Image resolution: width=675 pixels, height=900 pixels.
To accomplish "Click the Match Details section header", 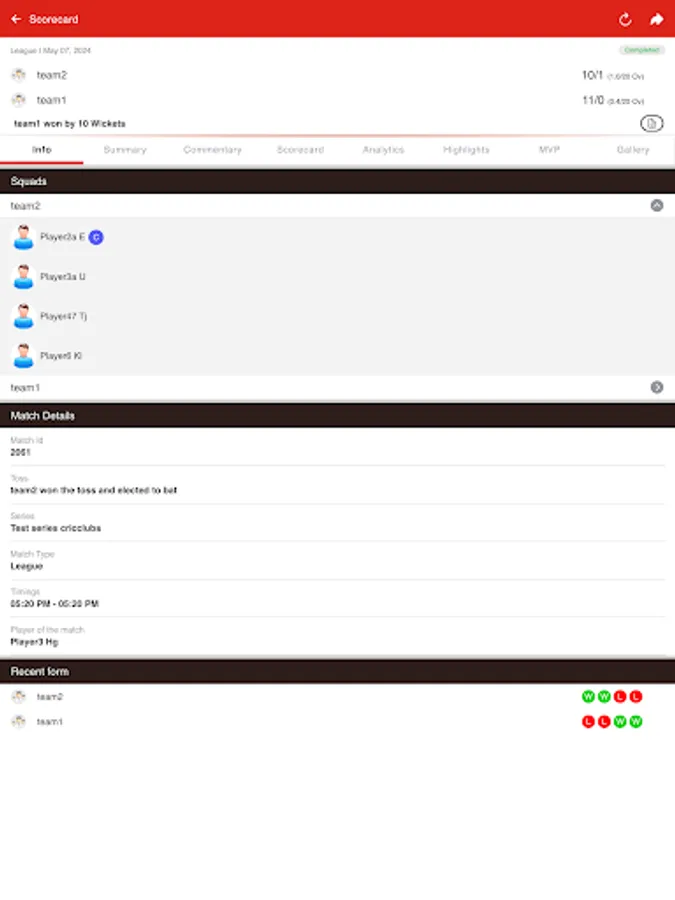I will point(338,416).
